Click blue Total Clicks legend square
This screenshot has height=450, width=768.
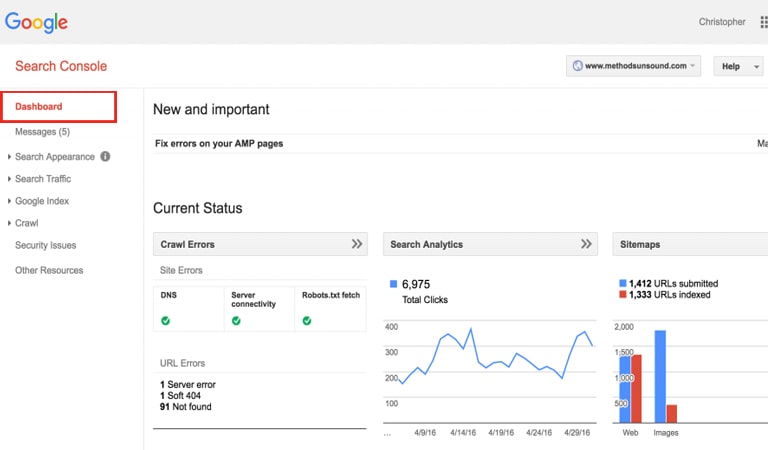[x=393, y=284]
